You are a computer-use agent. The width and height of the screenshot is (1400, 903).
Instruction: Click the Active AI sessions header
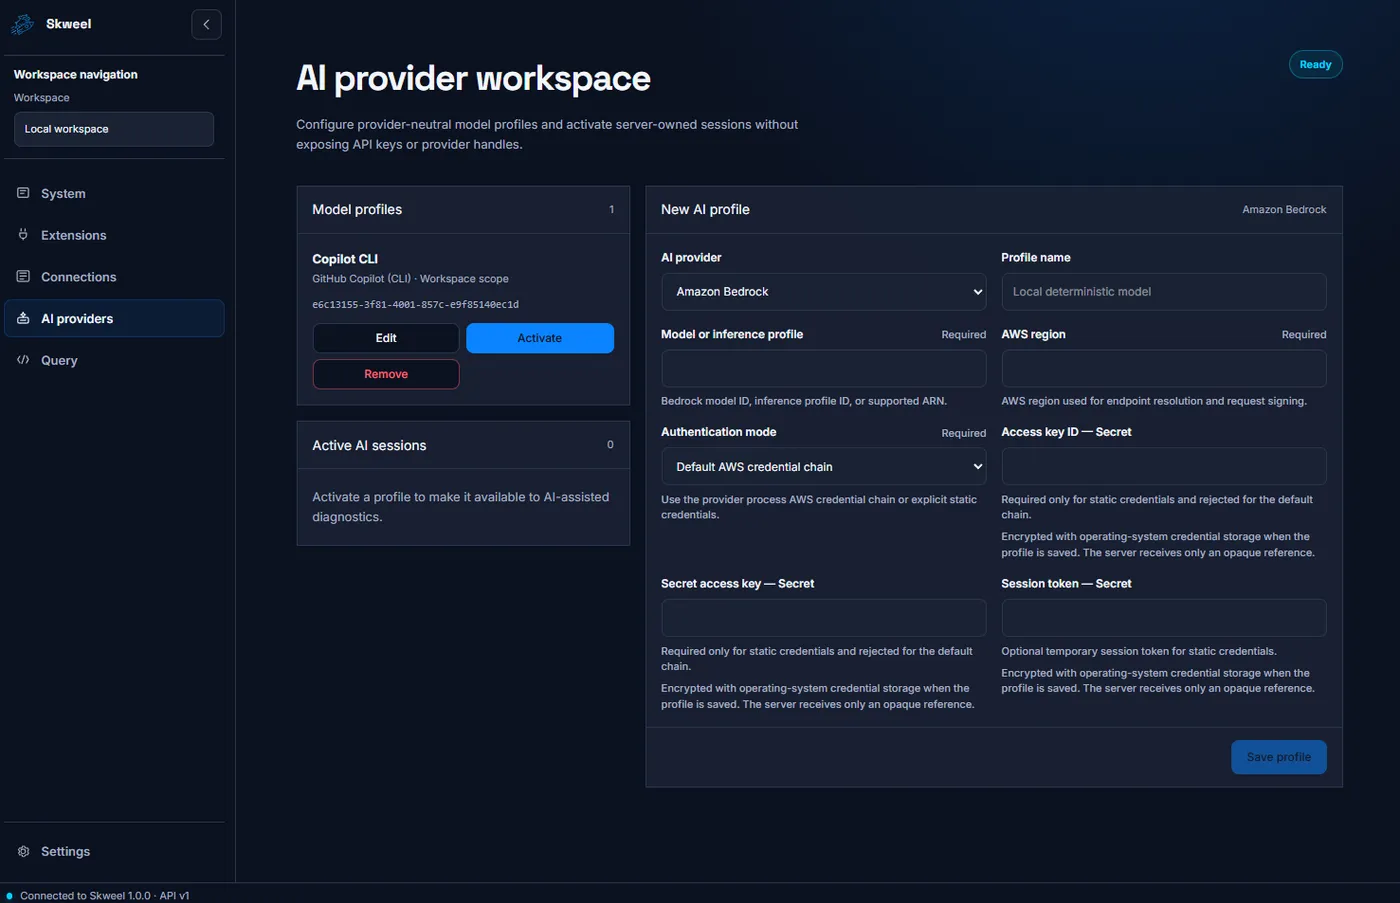coord(463,445)
